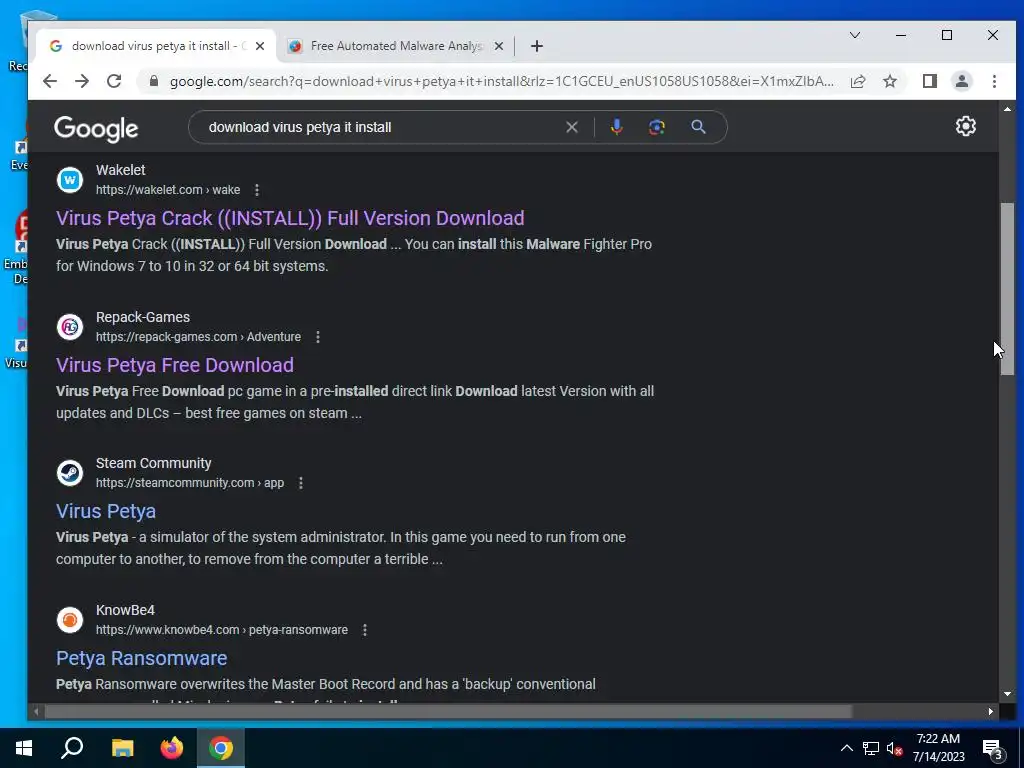
Task: Click the scroll right arrow
Action: pos(991,711)
